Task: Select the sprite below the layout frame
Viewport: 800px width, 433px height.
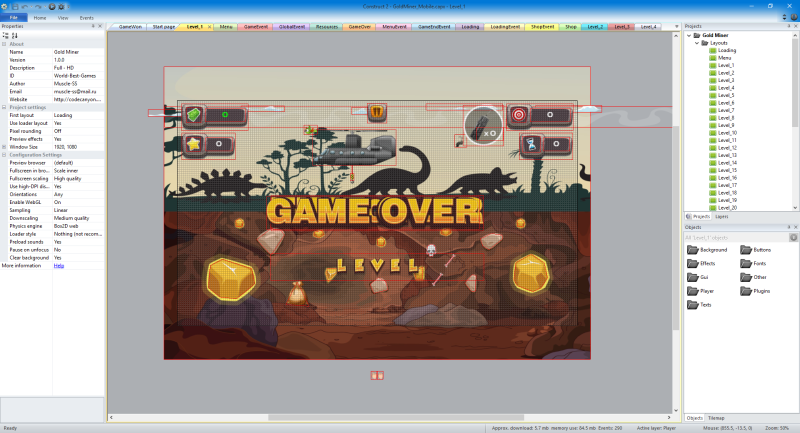Action: pos(377,375)
